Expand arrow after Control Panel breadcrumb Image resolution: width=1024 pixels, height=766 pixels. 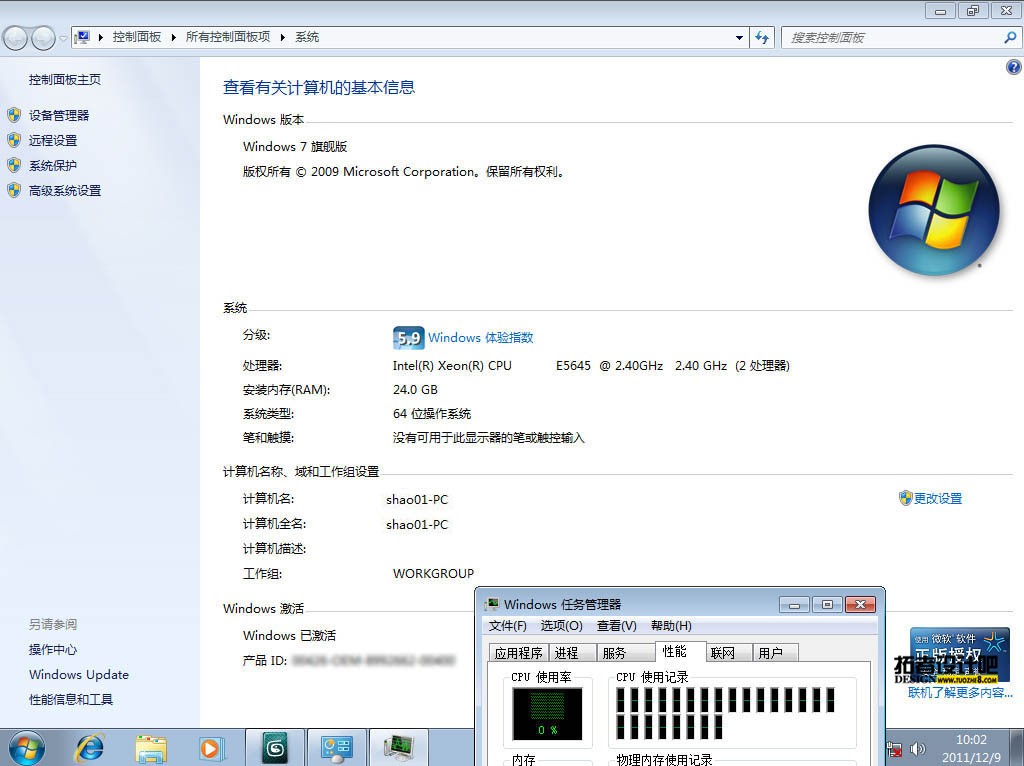click(174, 37)
